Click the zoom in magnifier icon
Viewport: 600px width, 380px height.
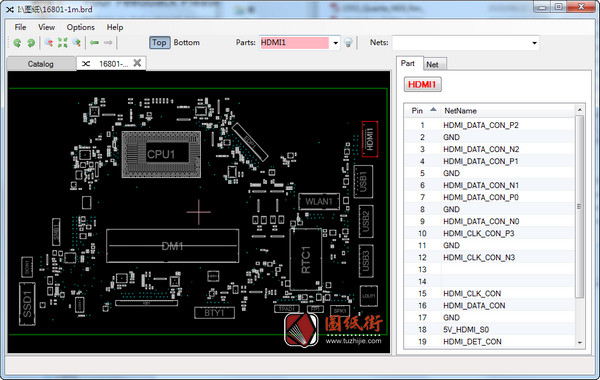tap(77, 42)
